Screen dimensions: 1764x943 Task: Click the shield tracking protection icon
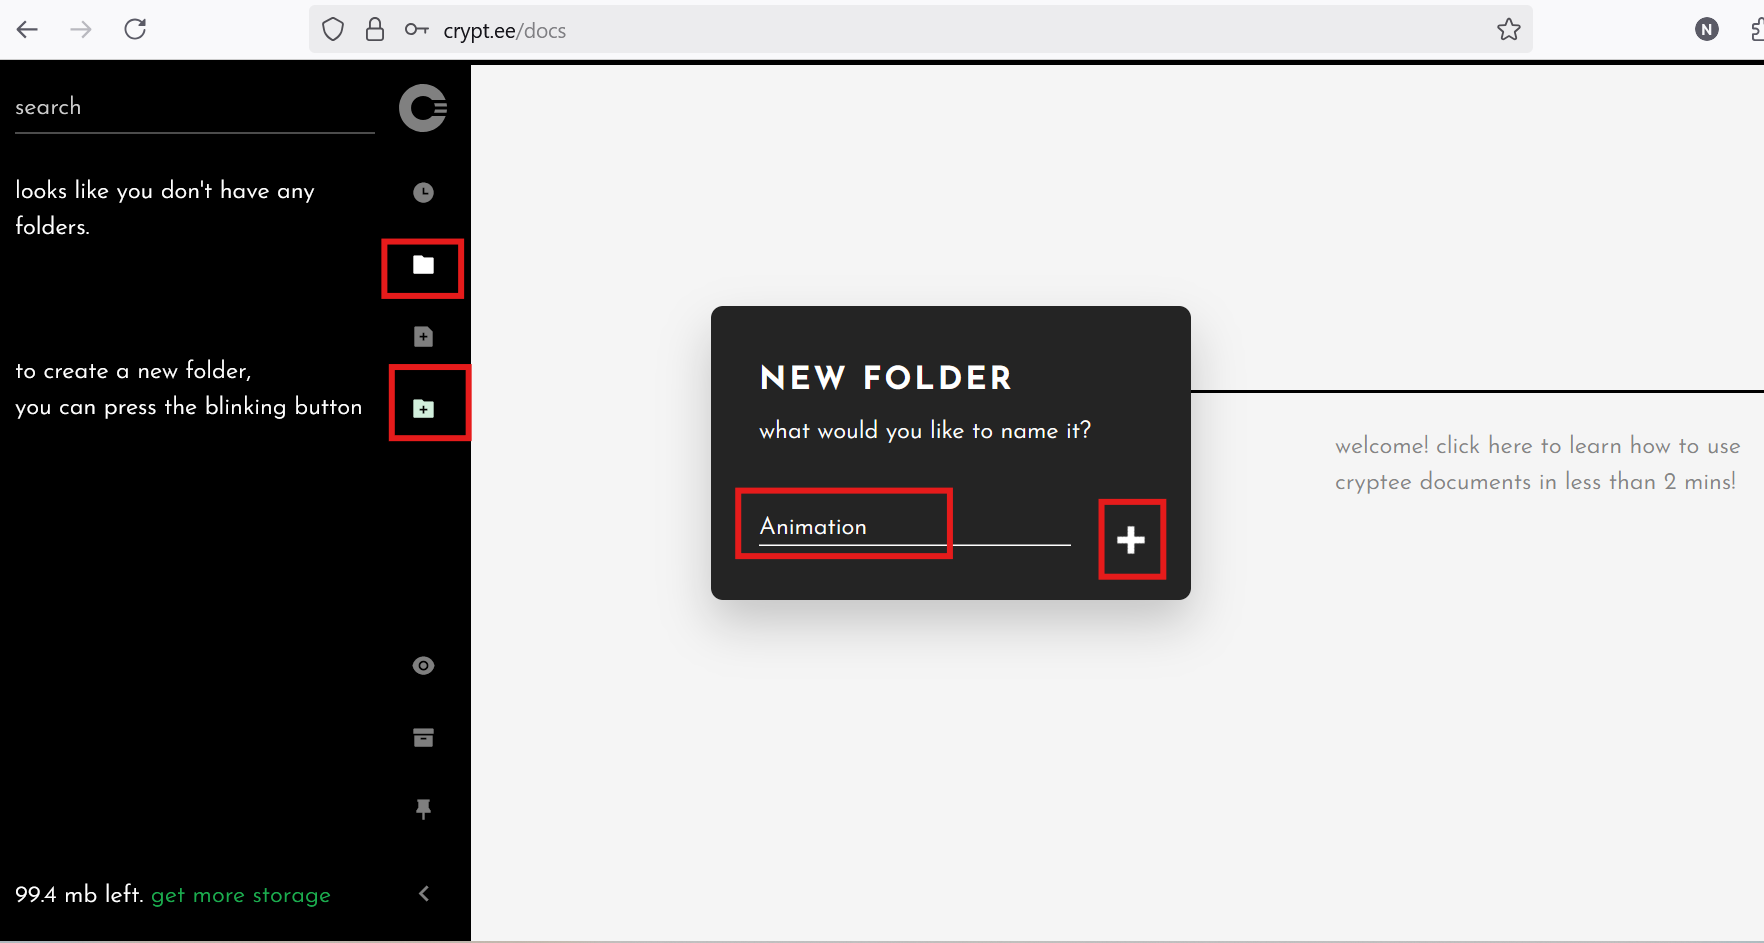pyautogui.click(x=333, y=30)
